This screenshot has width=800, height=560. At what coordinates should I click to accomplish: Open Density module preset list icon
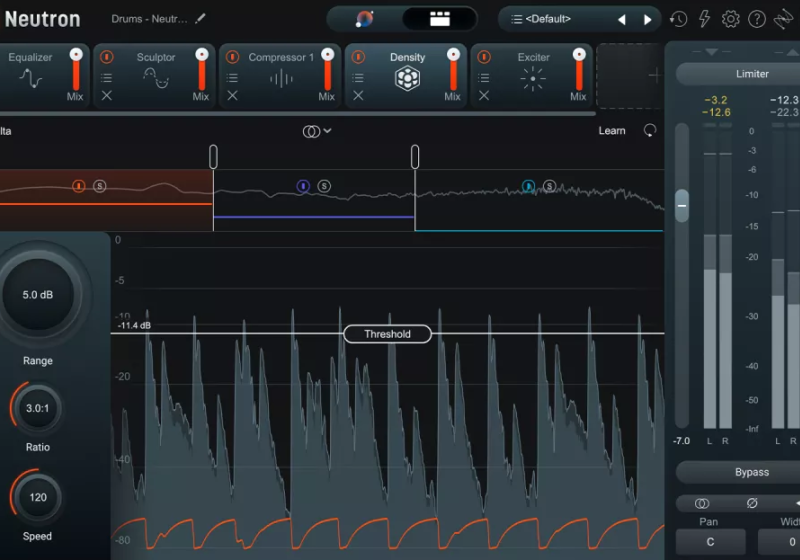358,78
